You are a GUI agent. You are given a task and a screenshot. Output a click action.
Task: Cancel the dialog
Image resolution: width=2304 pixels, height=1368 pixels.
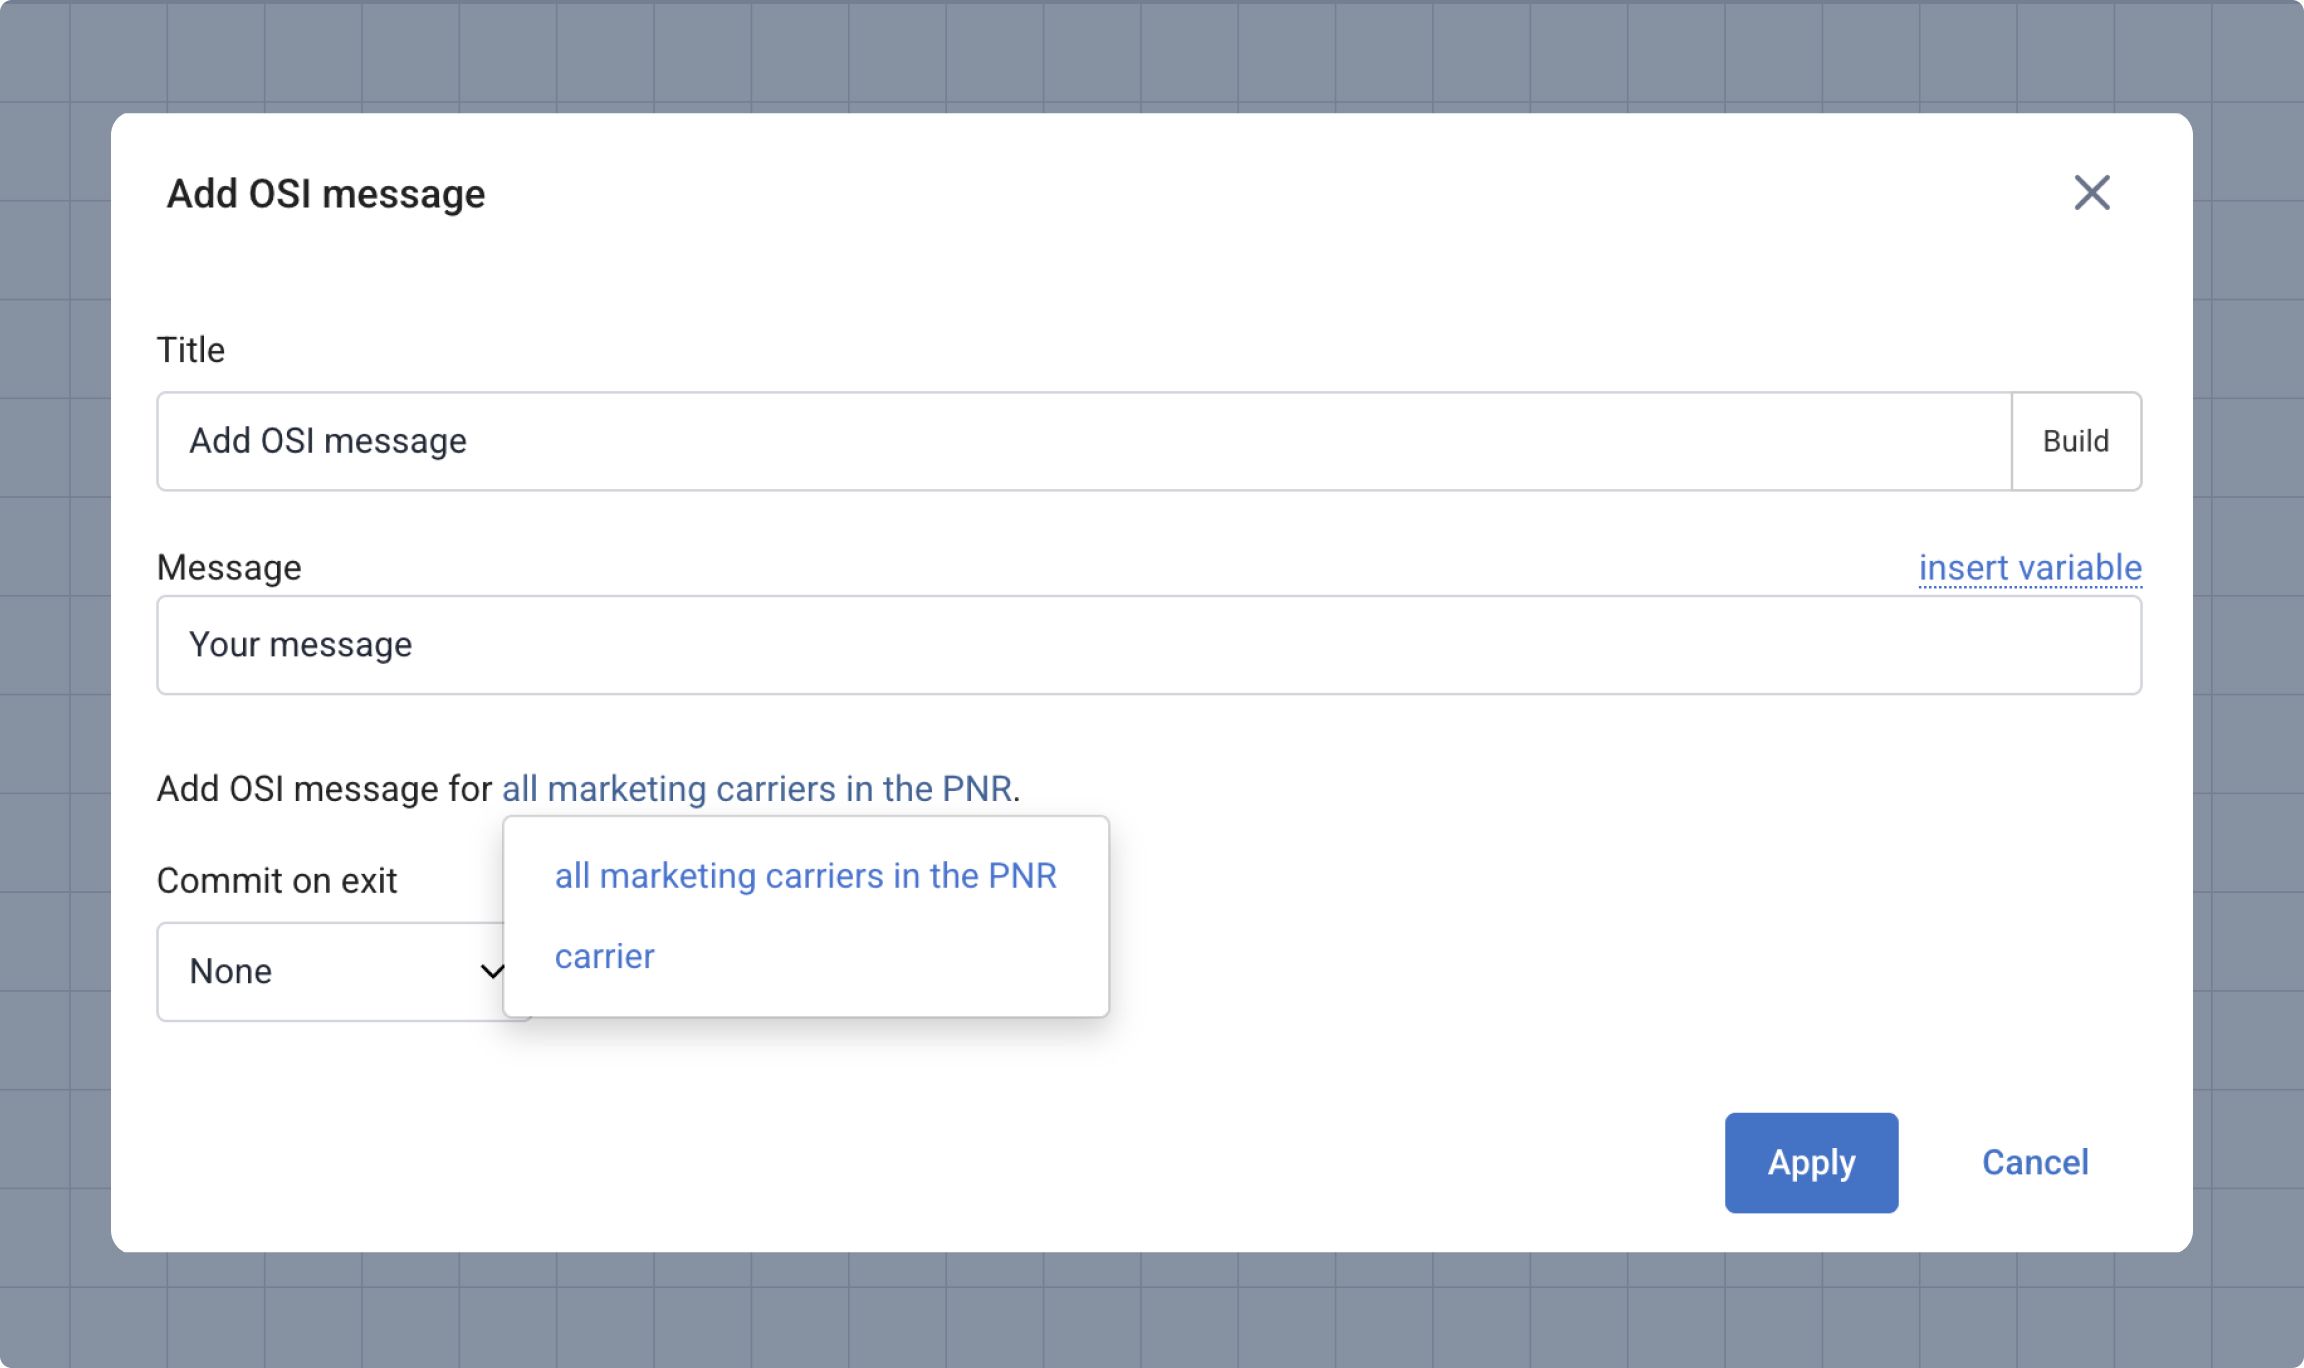2034,1163
